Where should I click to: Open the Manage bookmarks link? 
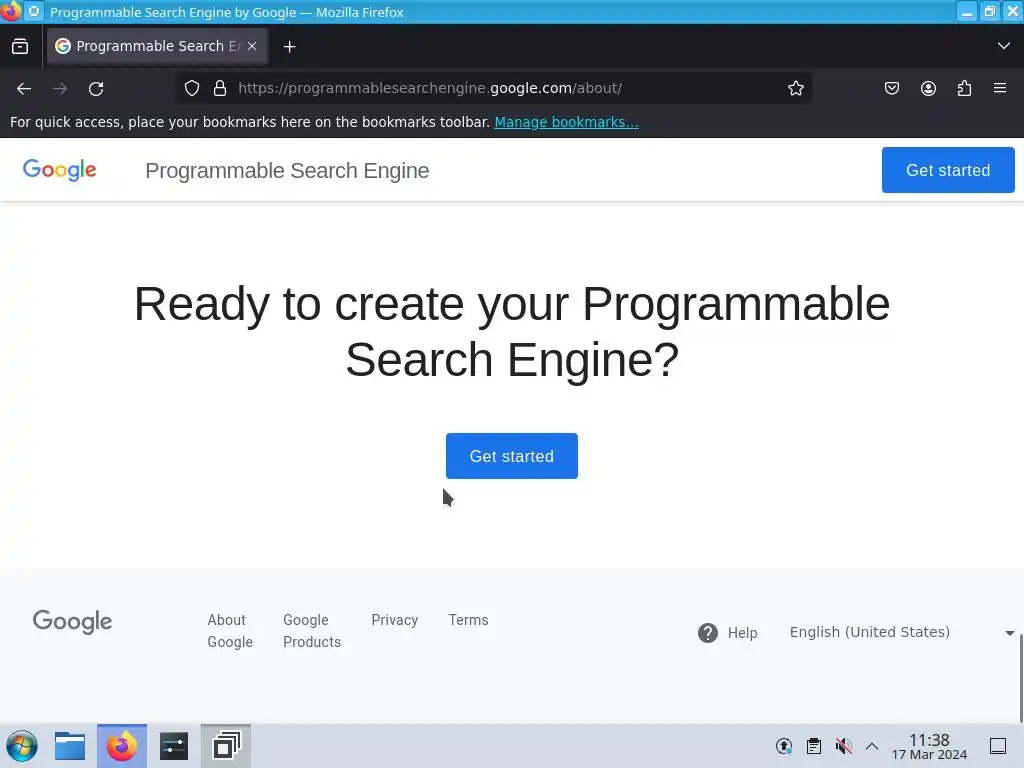click(566, 122)
